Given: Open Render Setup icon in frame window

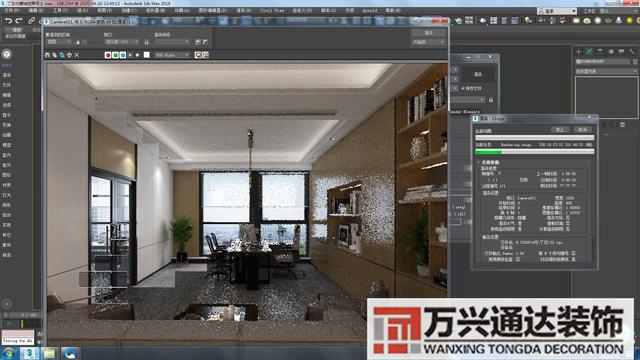Looking at the screenshot, I should 198,42.
